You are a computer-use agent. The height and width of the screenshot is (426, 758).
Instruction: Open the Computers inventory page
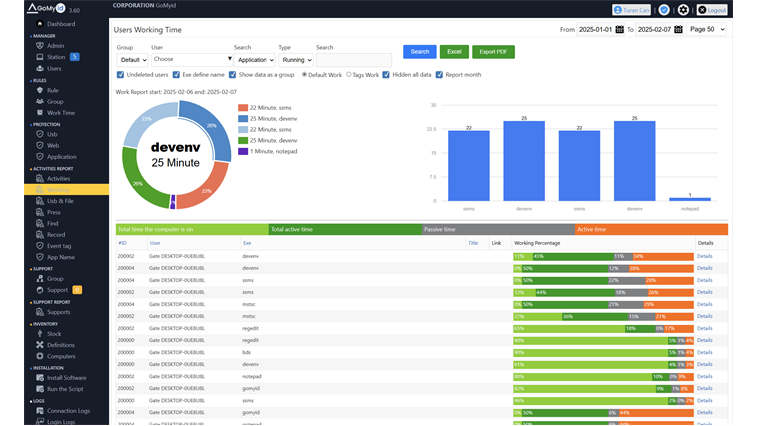(61, 356)
